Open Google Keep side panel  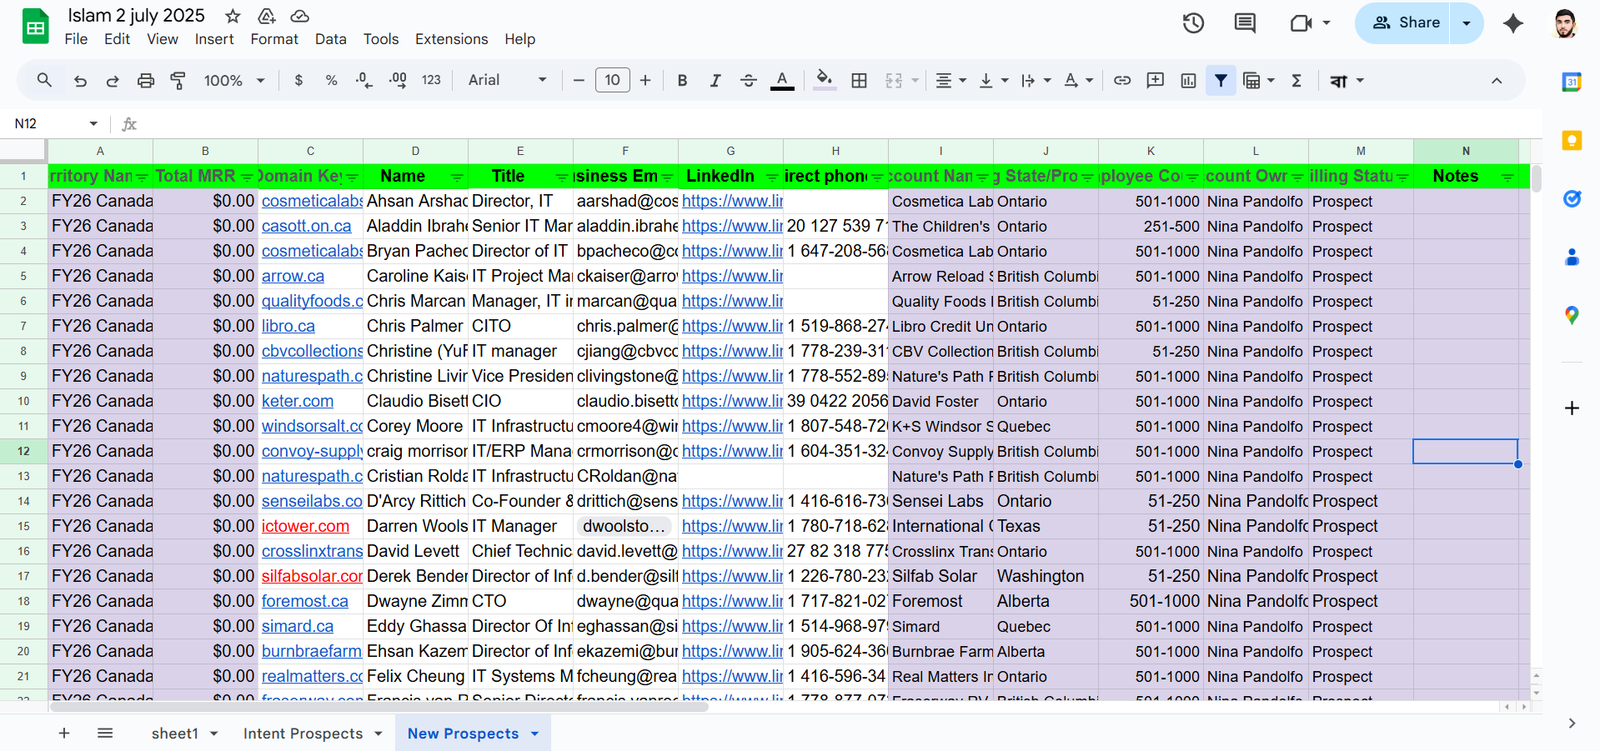pos(1572,141)
